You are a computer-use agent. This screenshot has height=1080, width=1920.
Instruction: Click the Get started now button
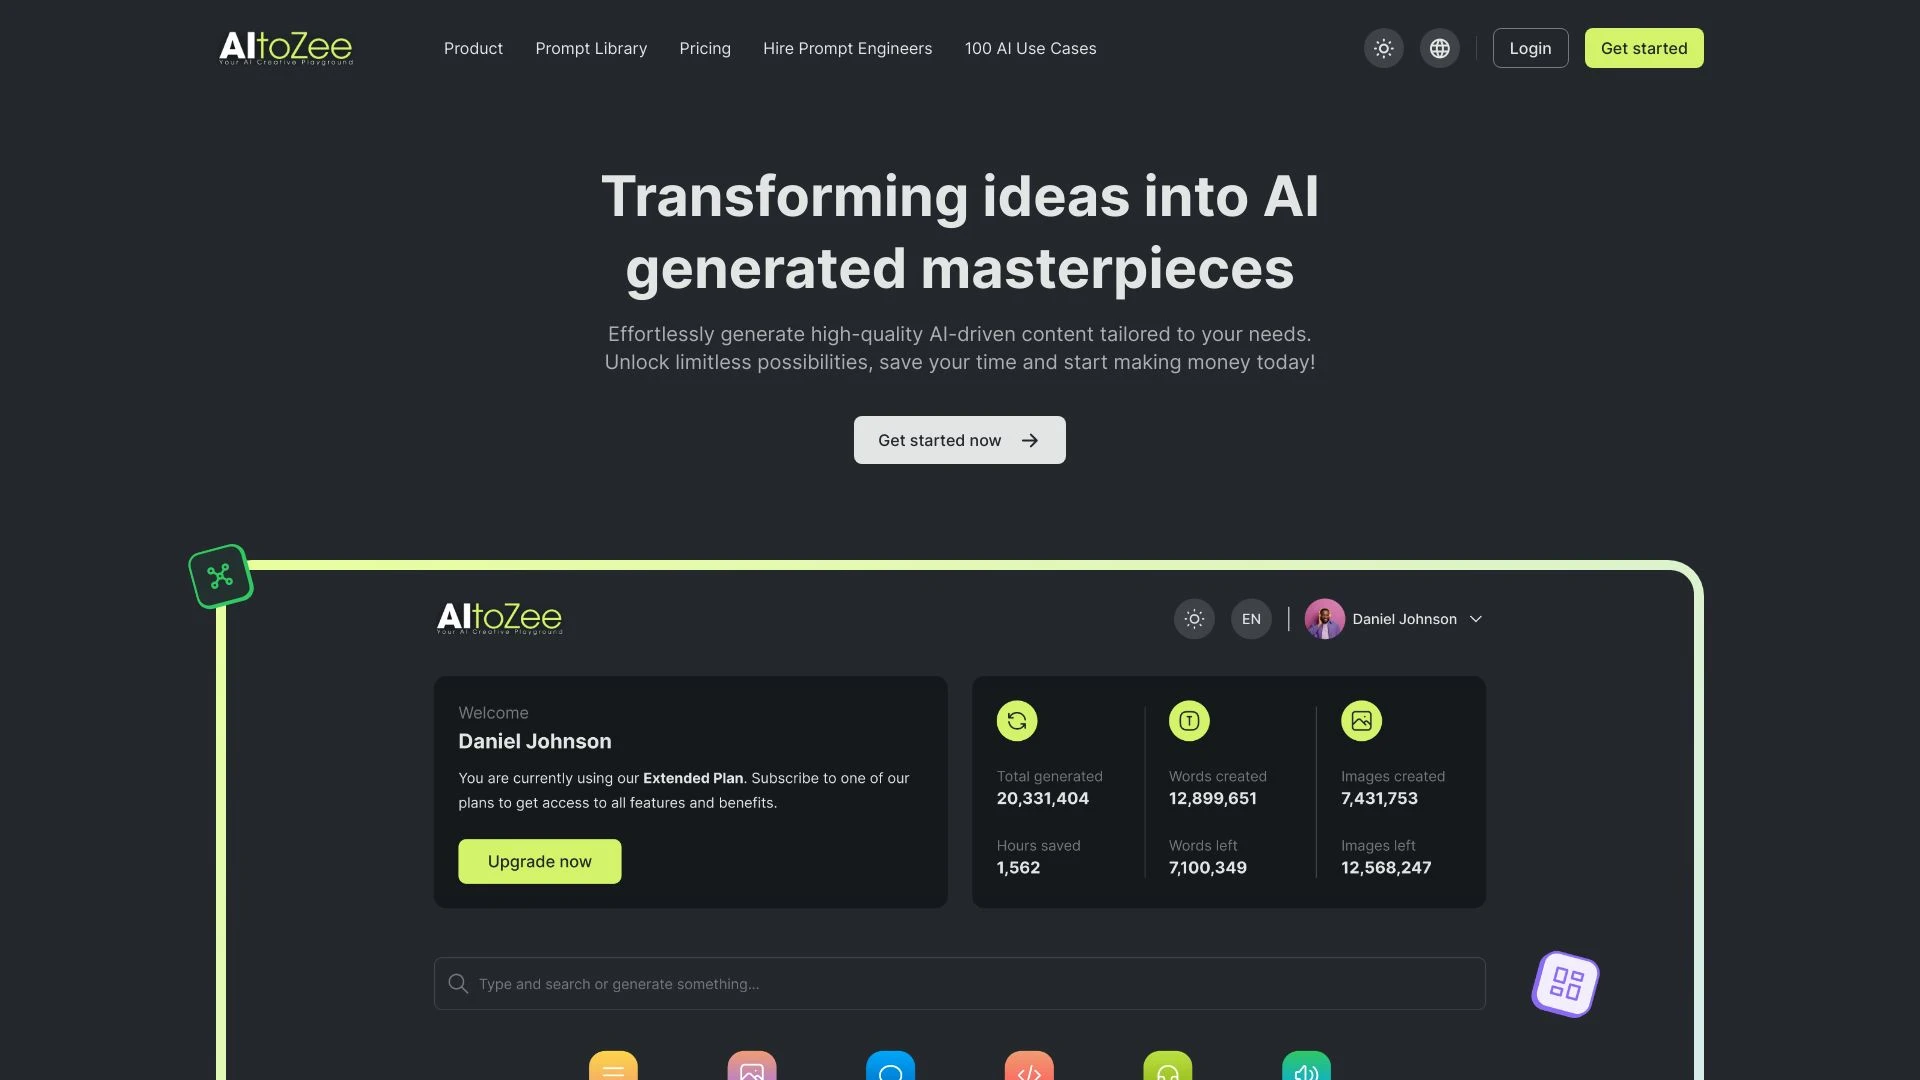tap(960, 439)
